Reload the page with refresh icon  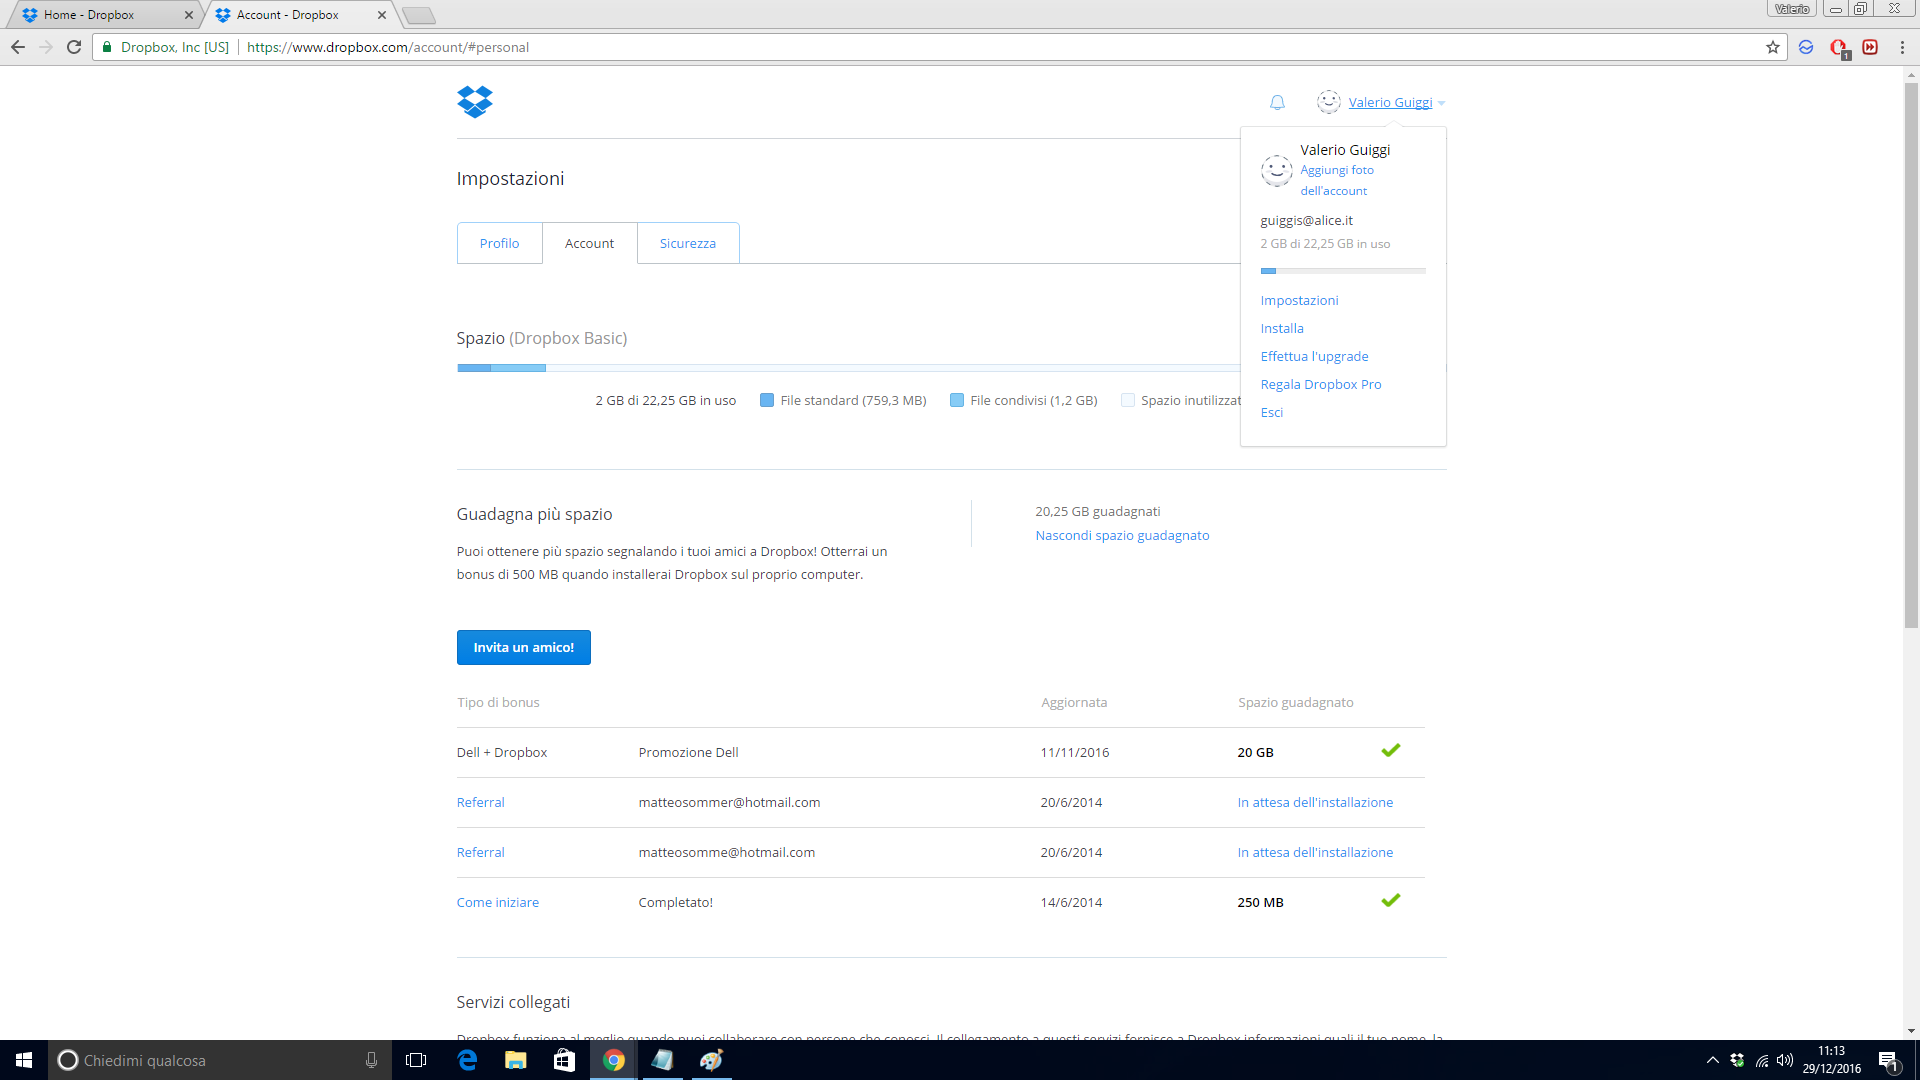click(x=74, y=47)
